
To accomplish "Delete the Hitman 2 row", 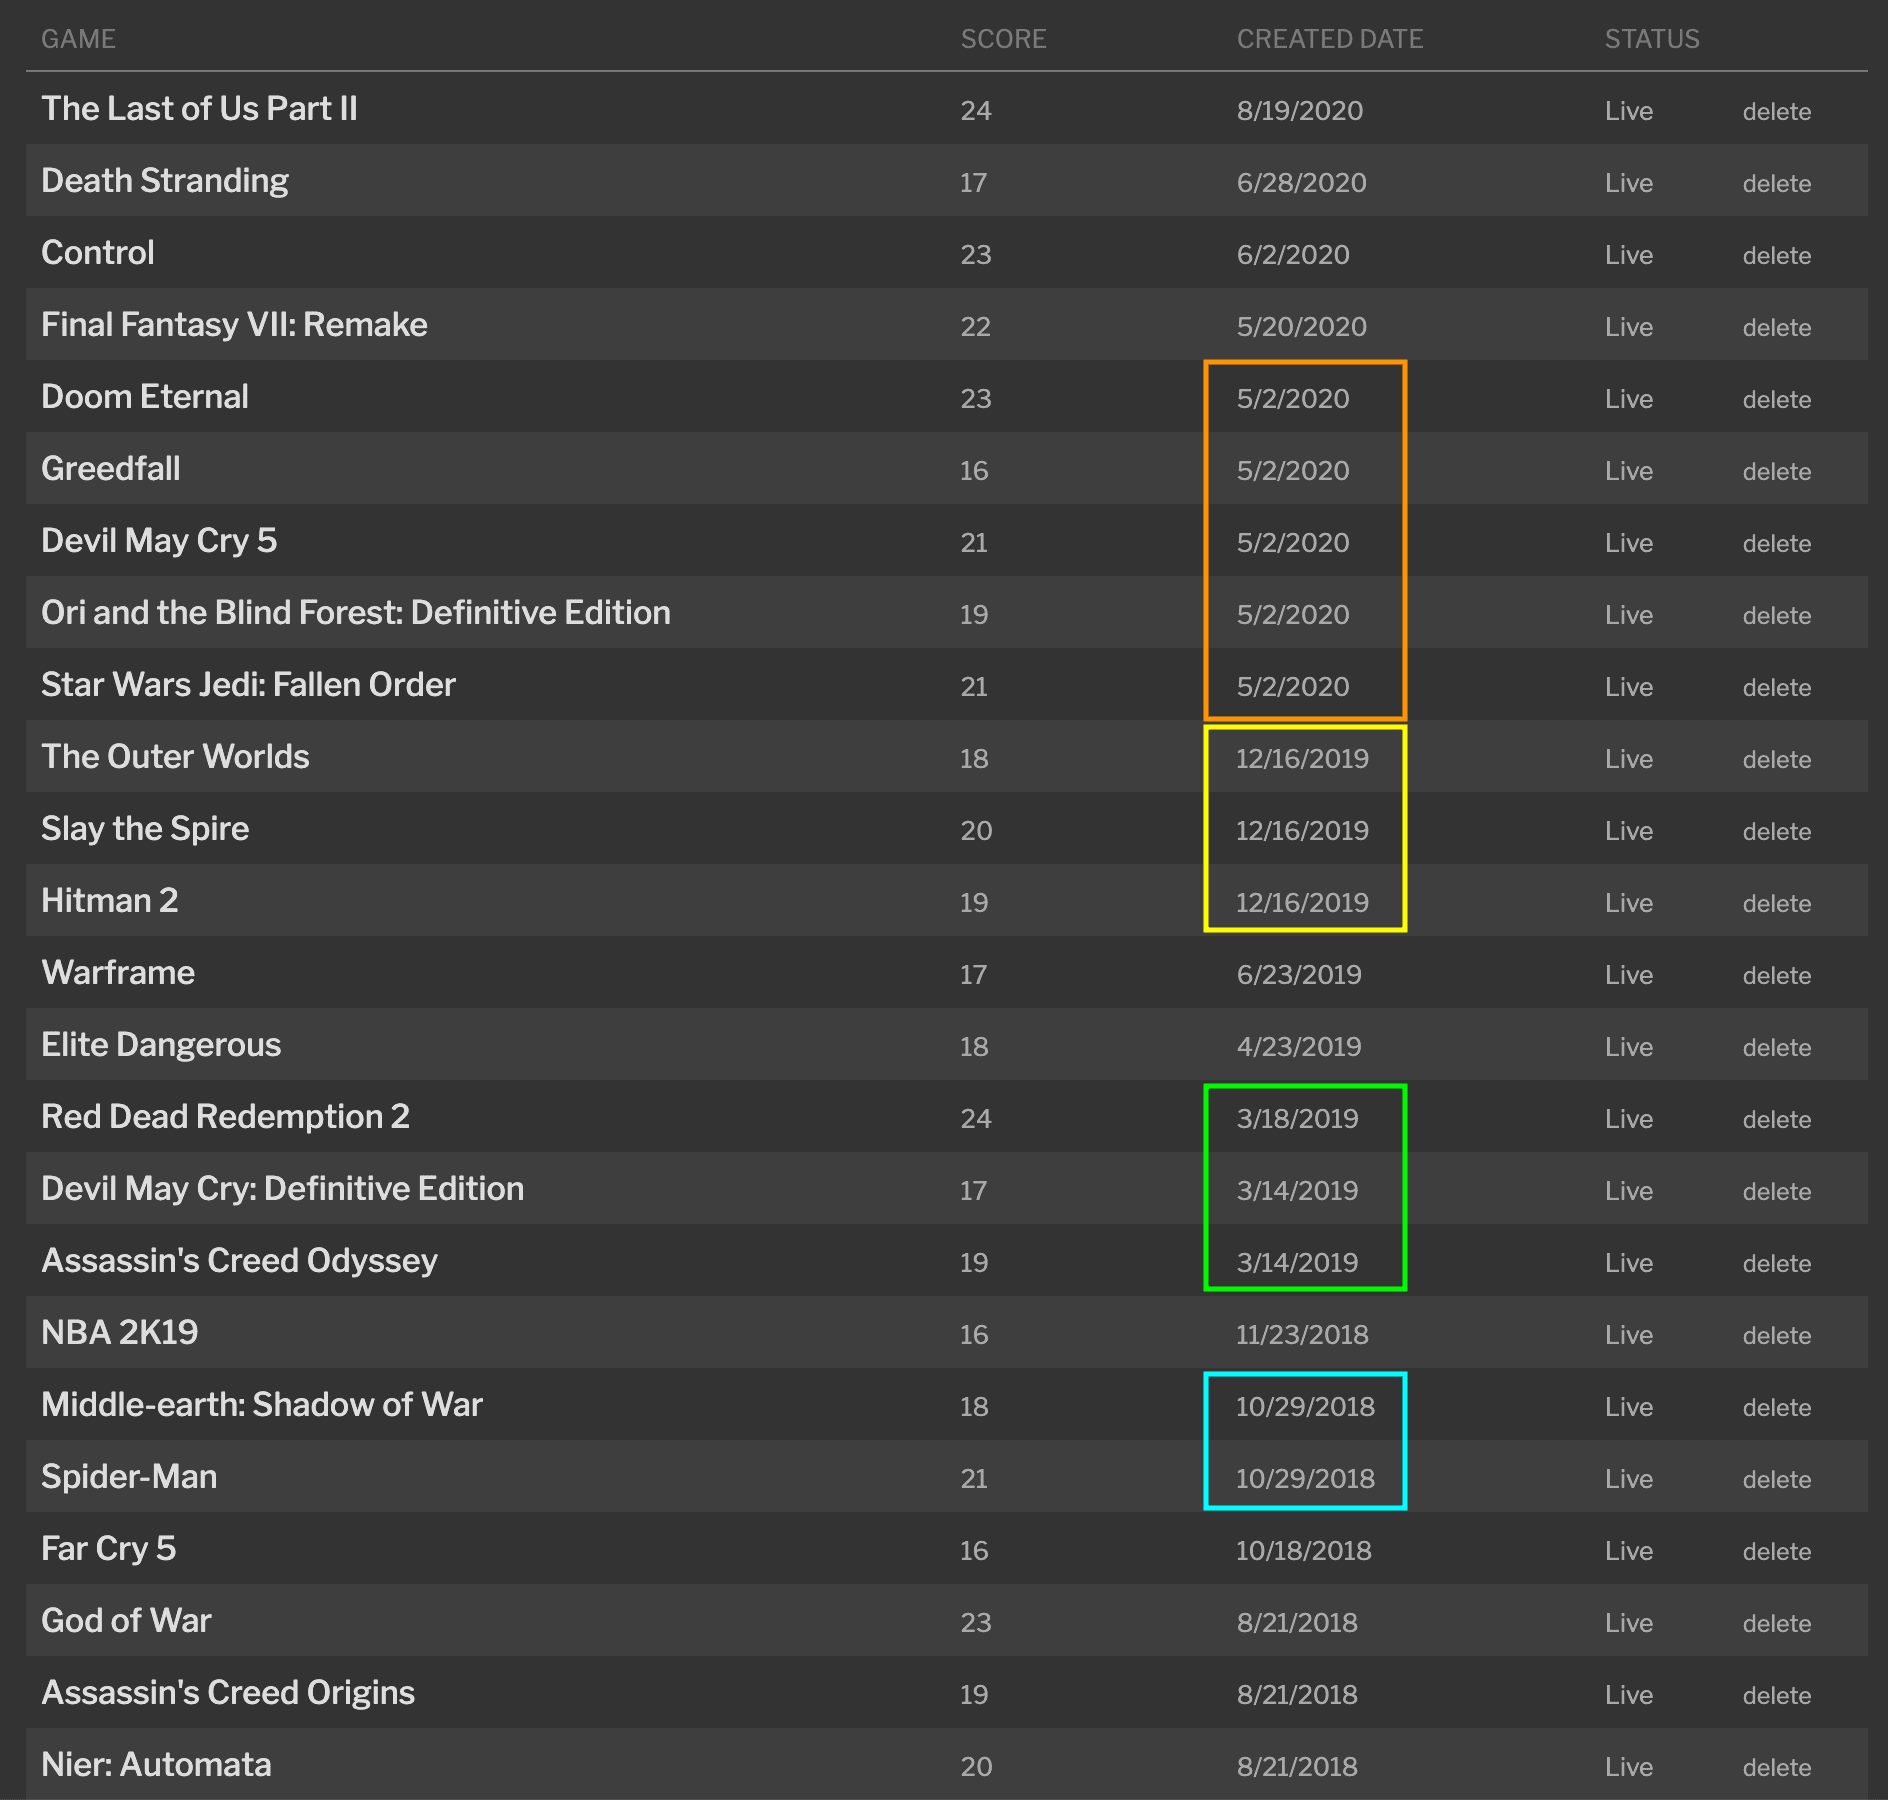I will tap(1777, 903).
